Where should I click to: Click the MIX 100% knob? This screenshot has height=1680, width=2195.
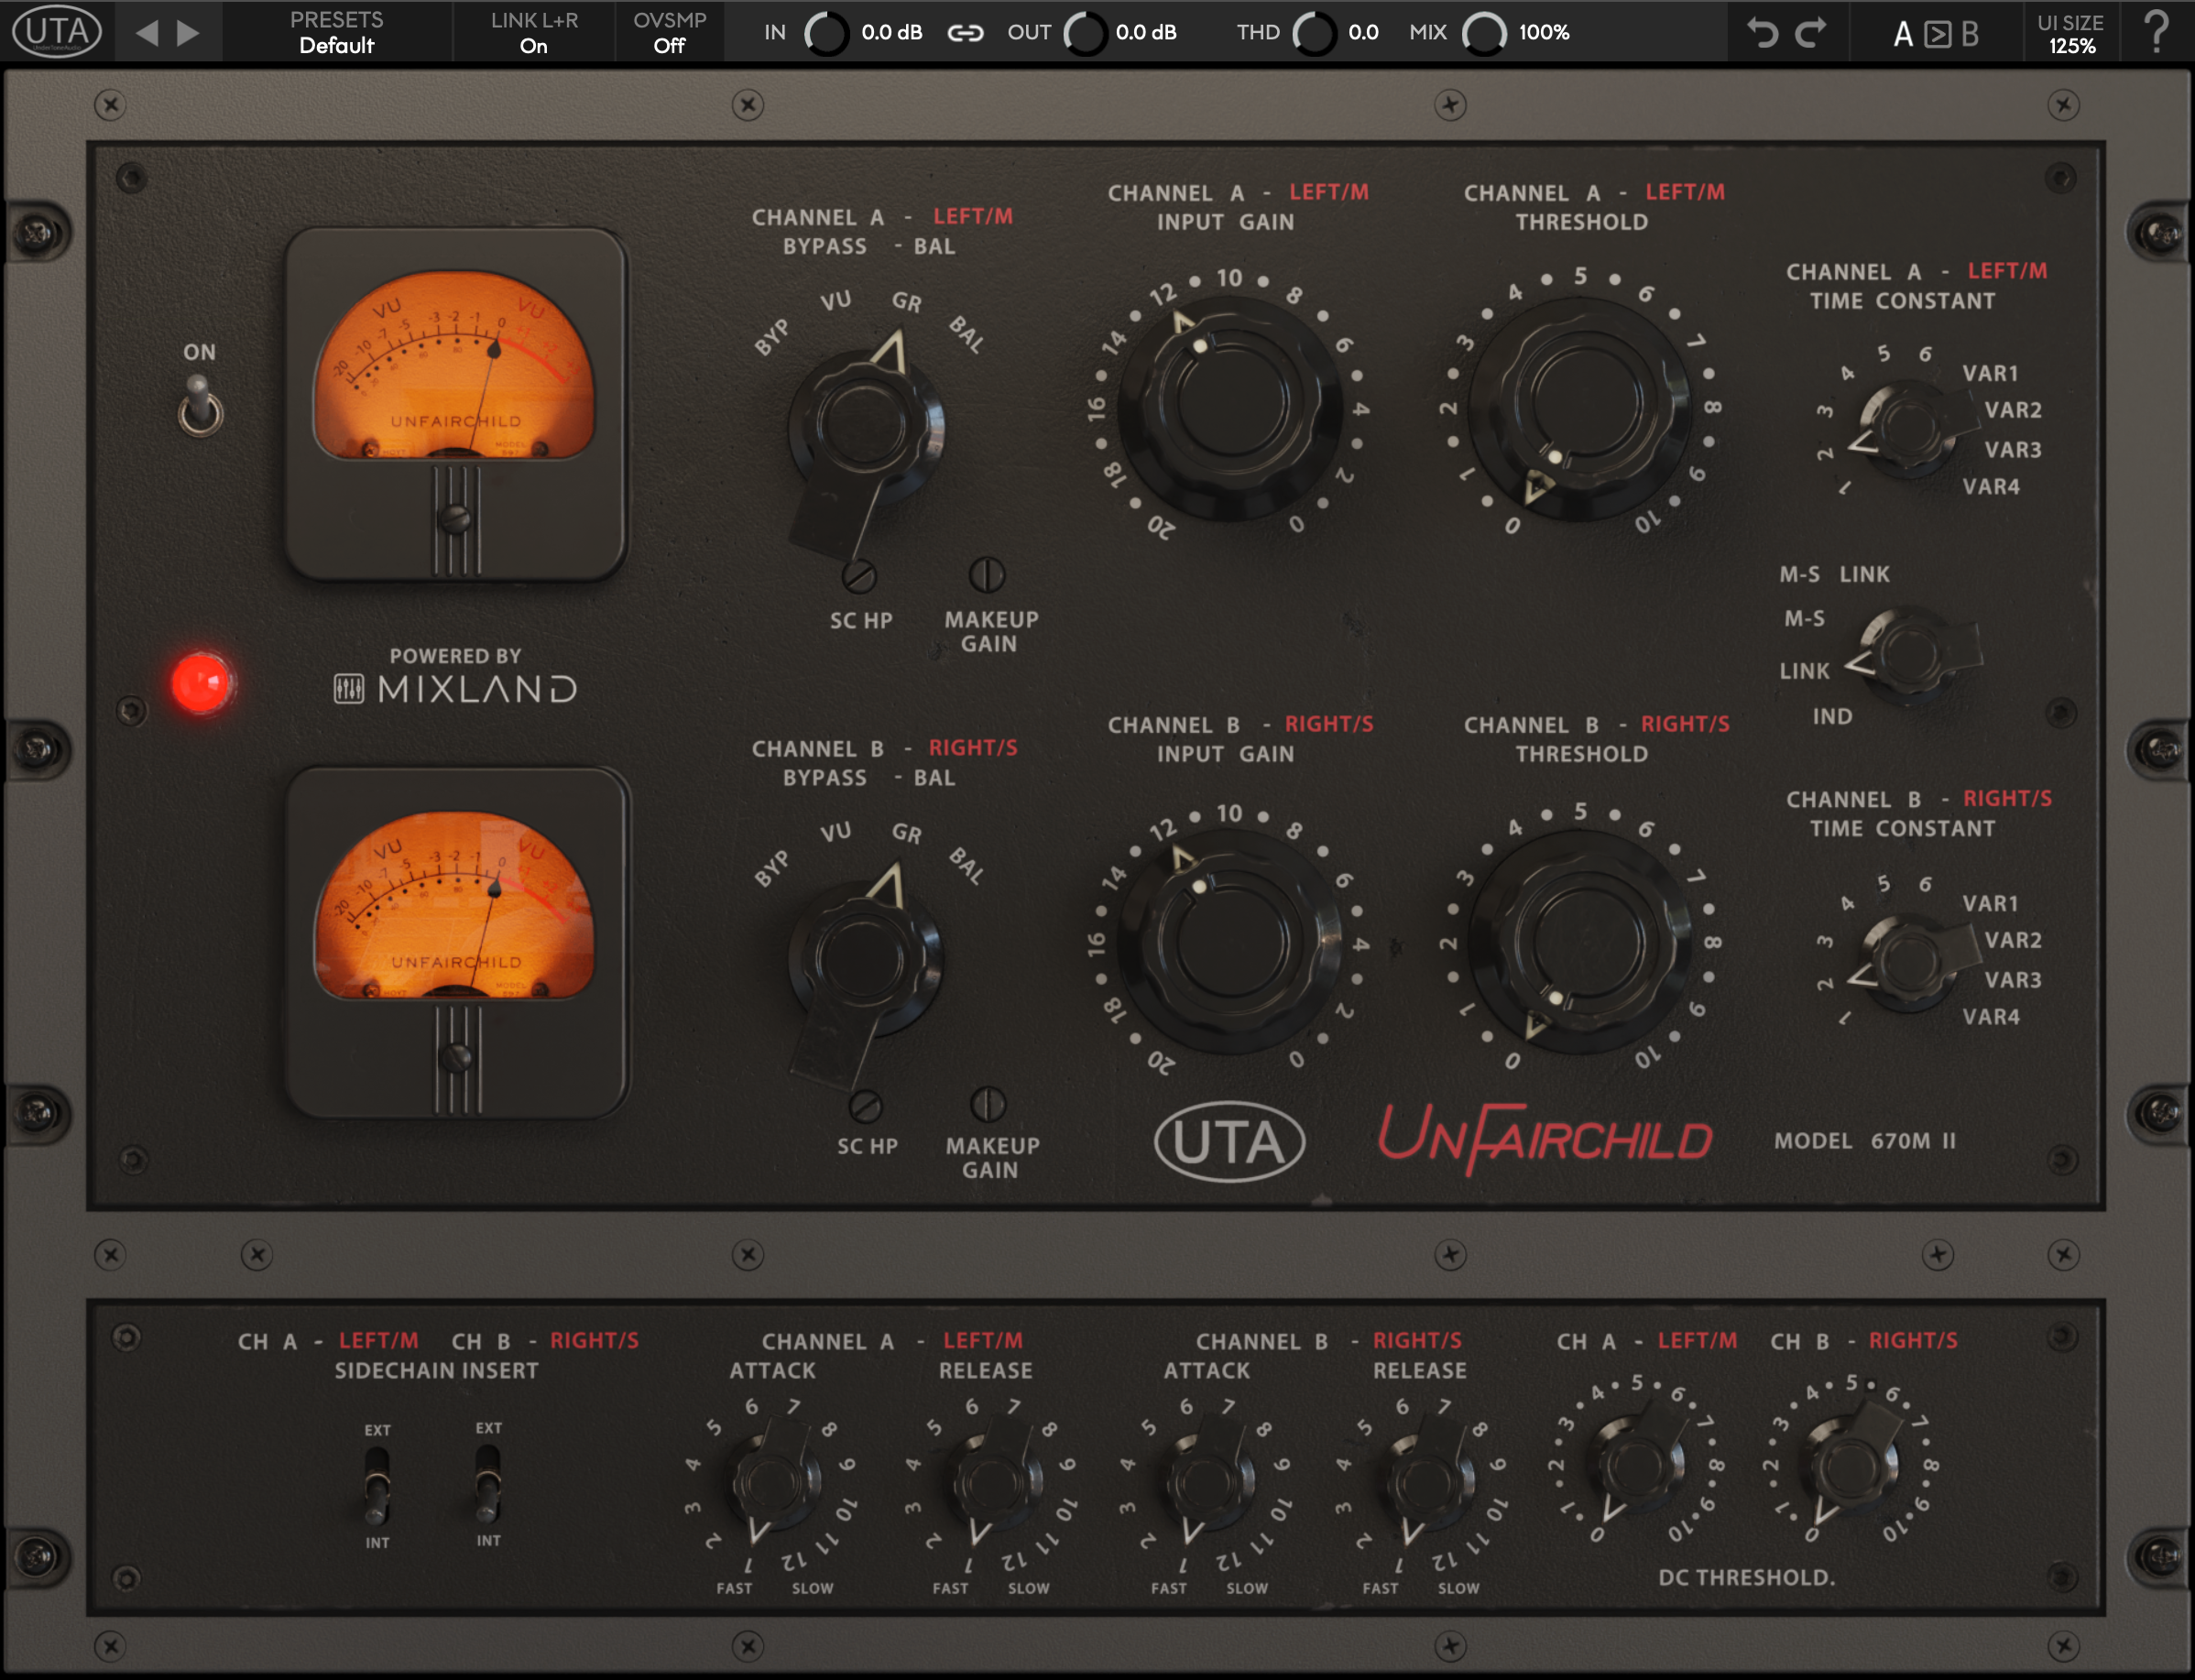(x=1484, y=33)
